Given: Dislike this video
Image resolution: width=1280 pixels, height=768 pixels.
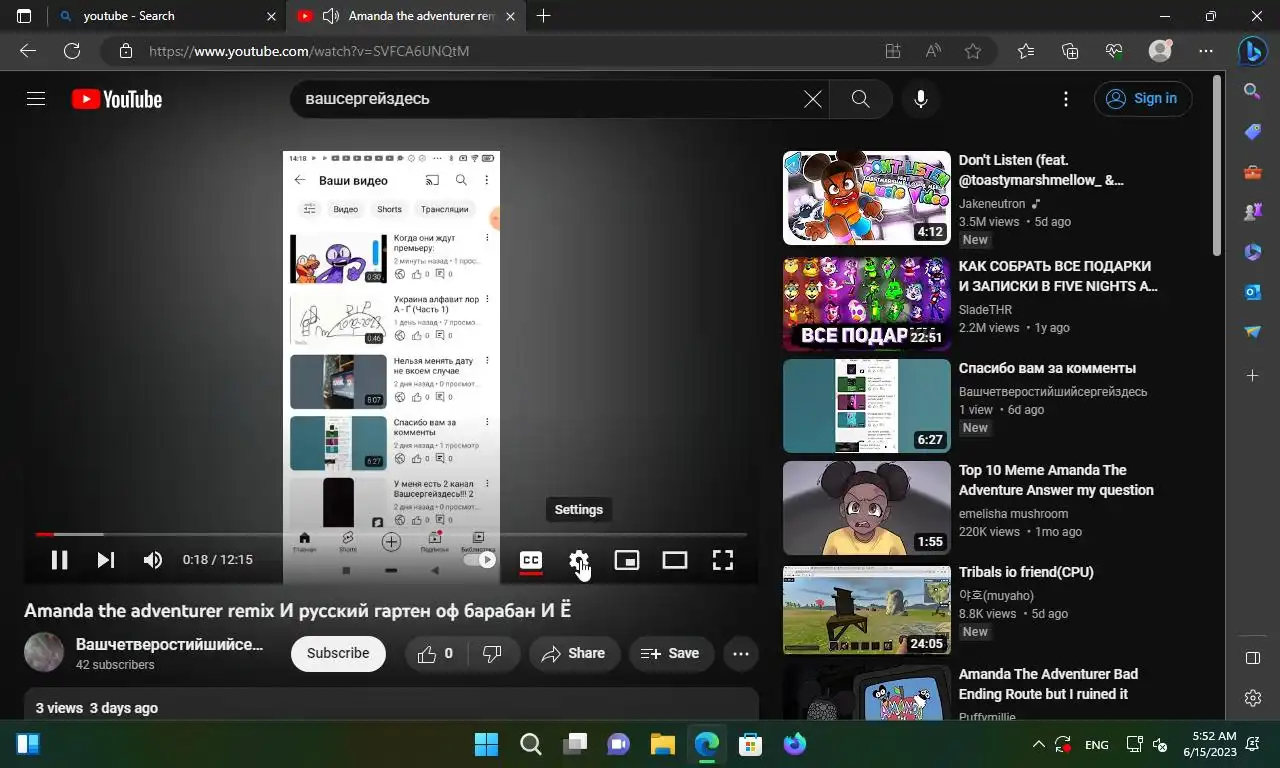Looking at the screenshot, I should pos(493,653).
